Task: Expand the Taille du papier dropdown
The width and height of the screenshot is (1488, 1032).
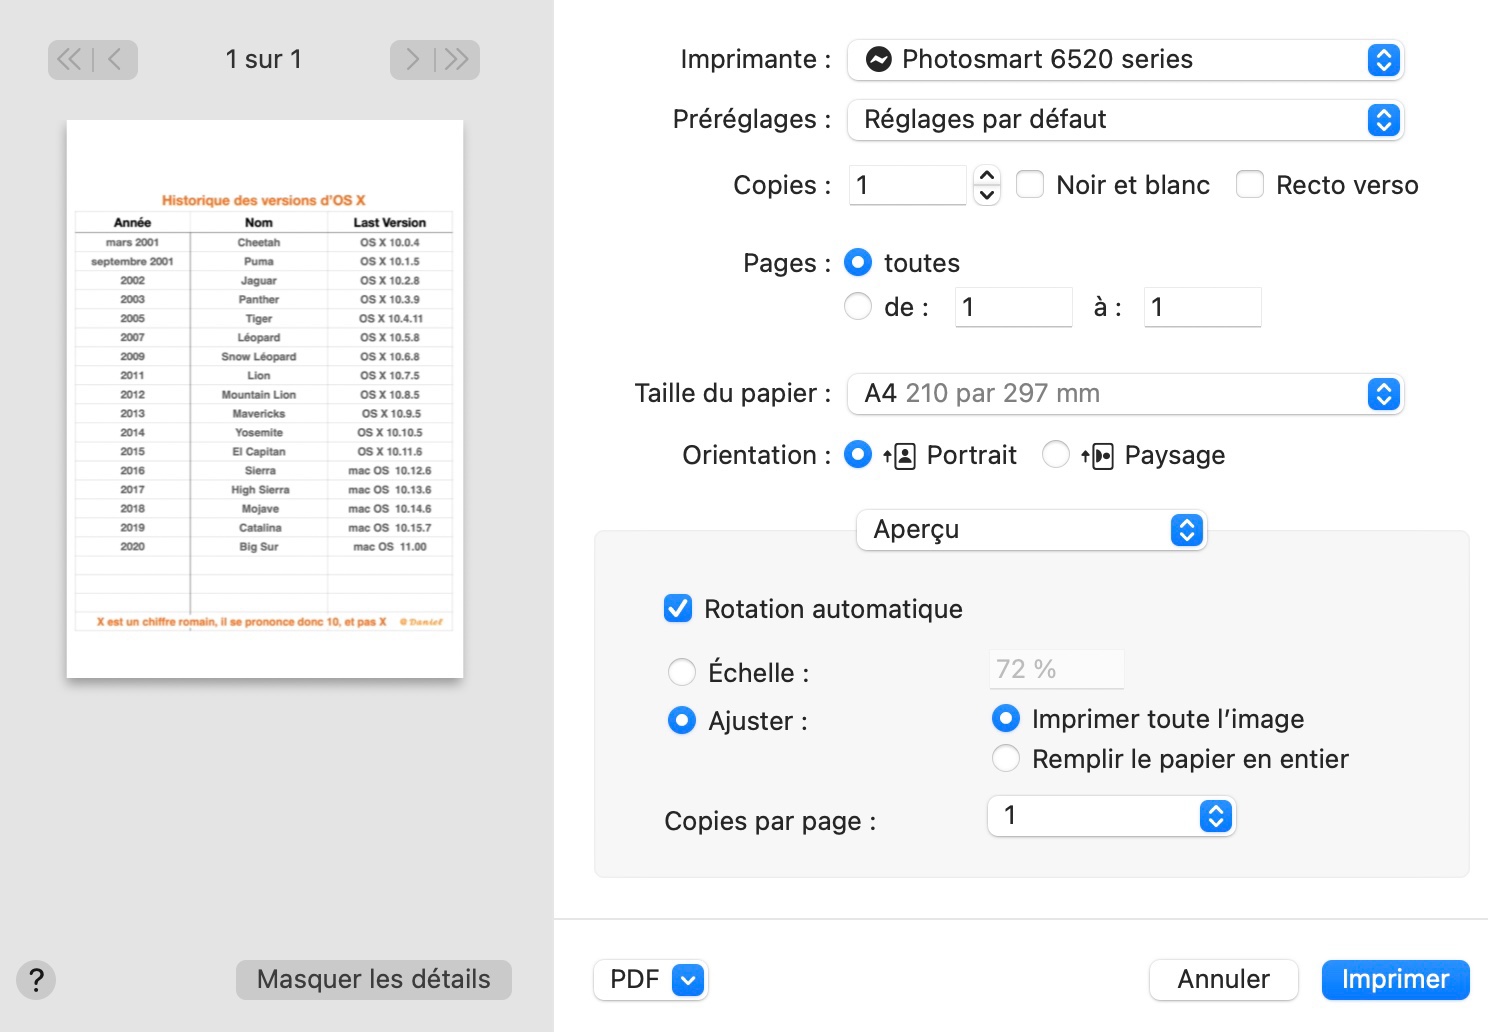Action: pos(1125,394)
